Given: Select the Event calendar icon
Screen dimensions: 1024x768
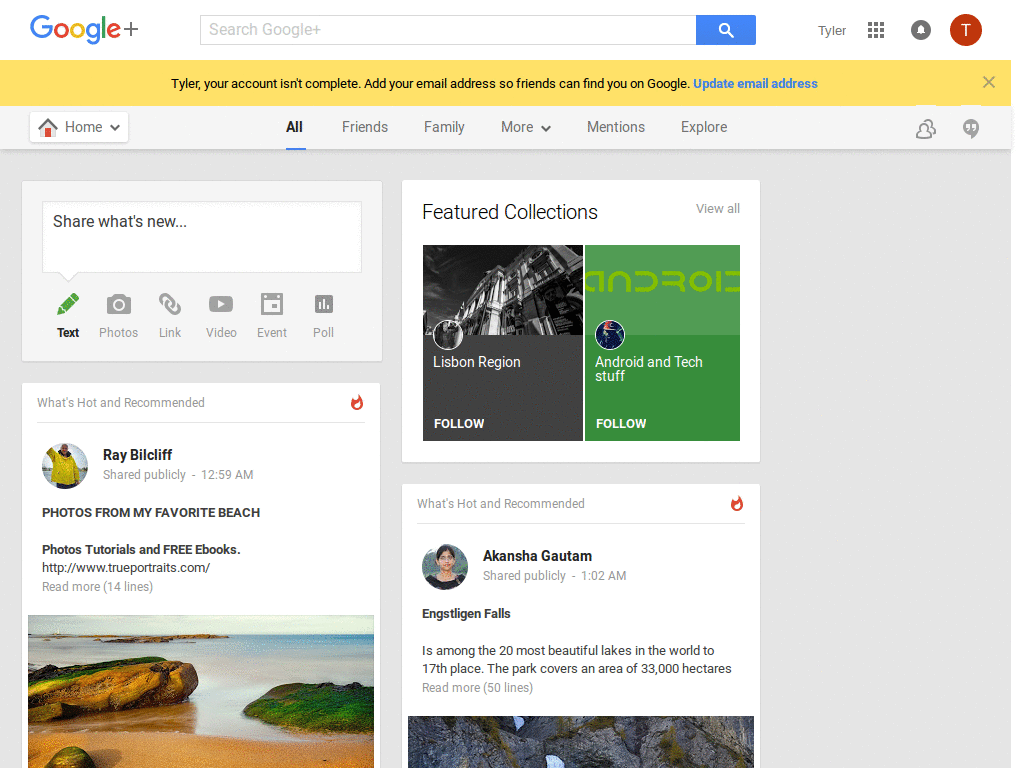Looking at the screenshot, I should [x=272, y=304].
